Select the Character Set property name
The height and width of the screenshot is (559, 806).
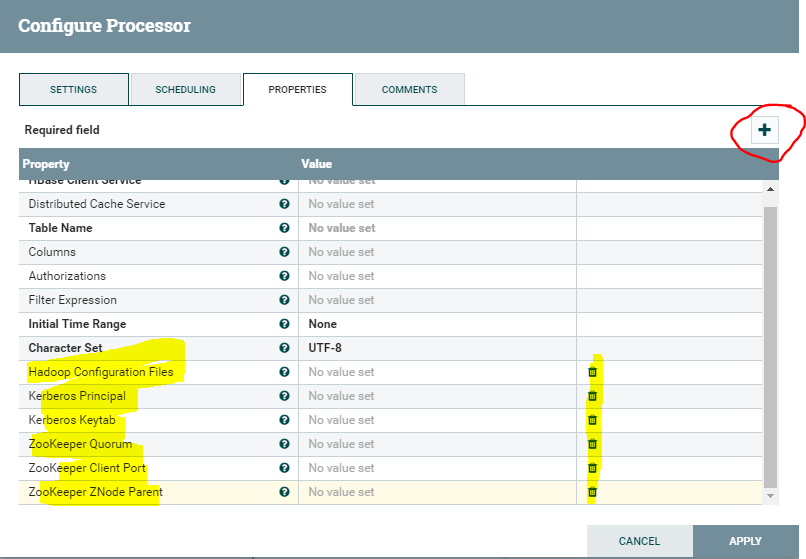(65, 348)
